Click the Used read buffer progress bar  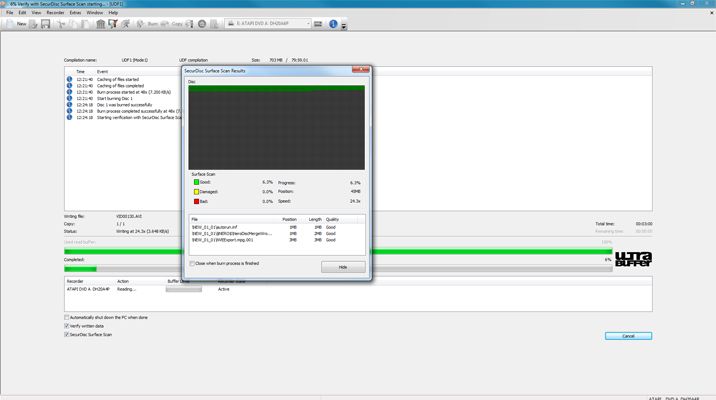338,252
